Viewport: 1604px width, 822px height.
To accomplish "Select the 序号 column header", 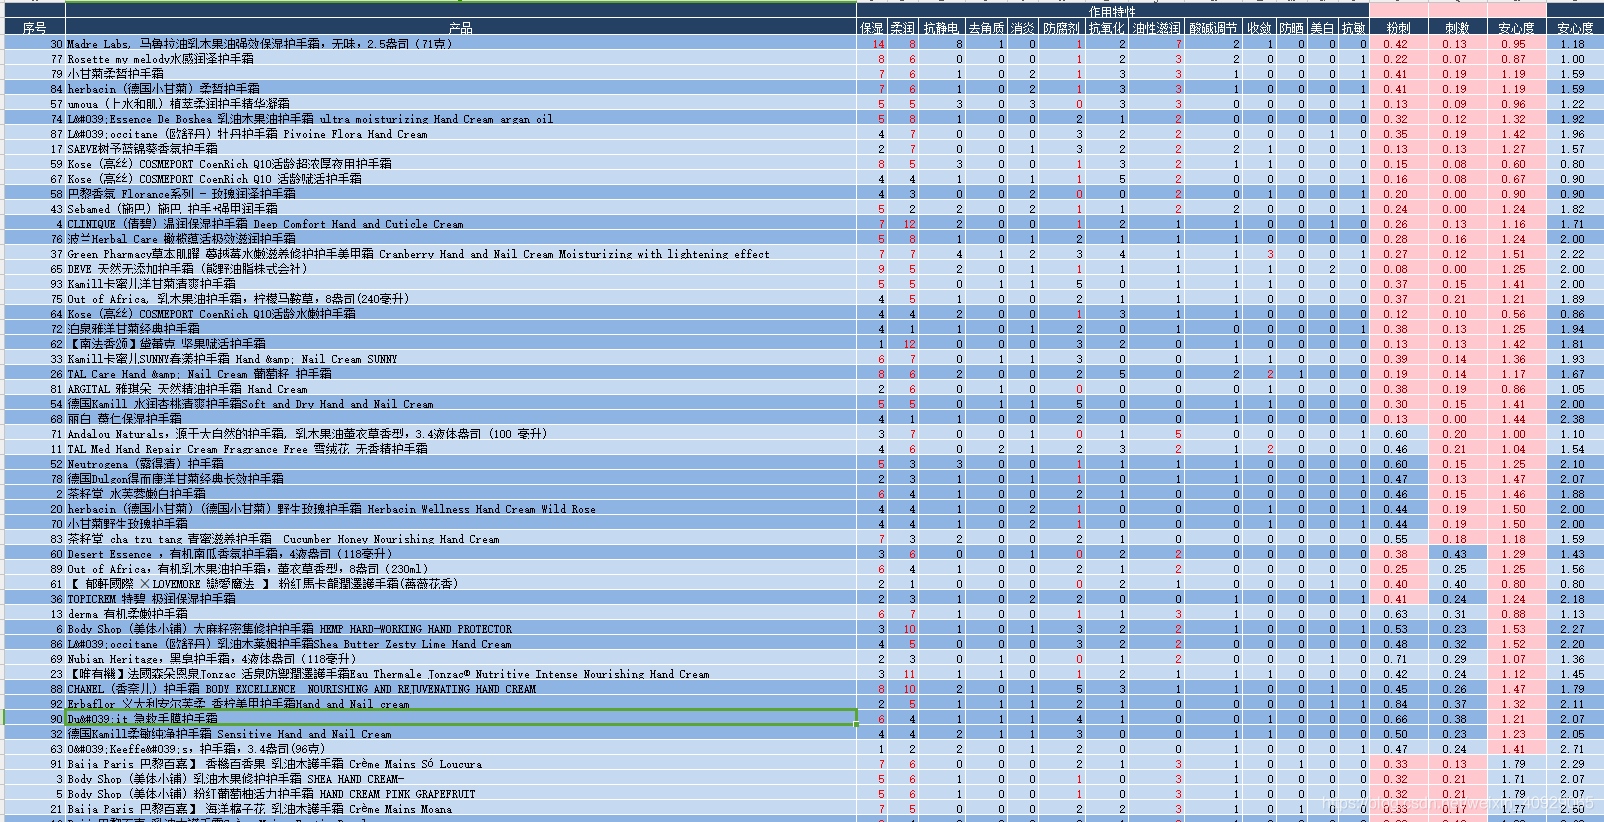I will (x=34, y=28).
